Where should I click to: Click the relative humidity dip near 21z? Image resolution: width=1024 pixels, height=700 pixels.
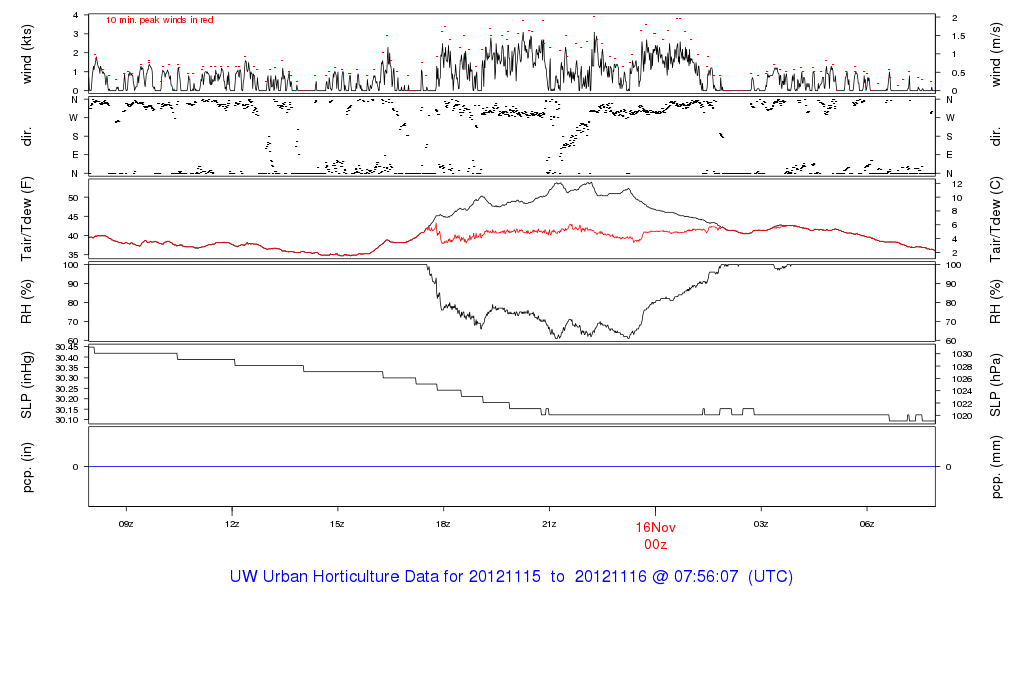tap(556, 336)
